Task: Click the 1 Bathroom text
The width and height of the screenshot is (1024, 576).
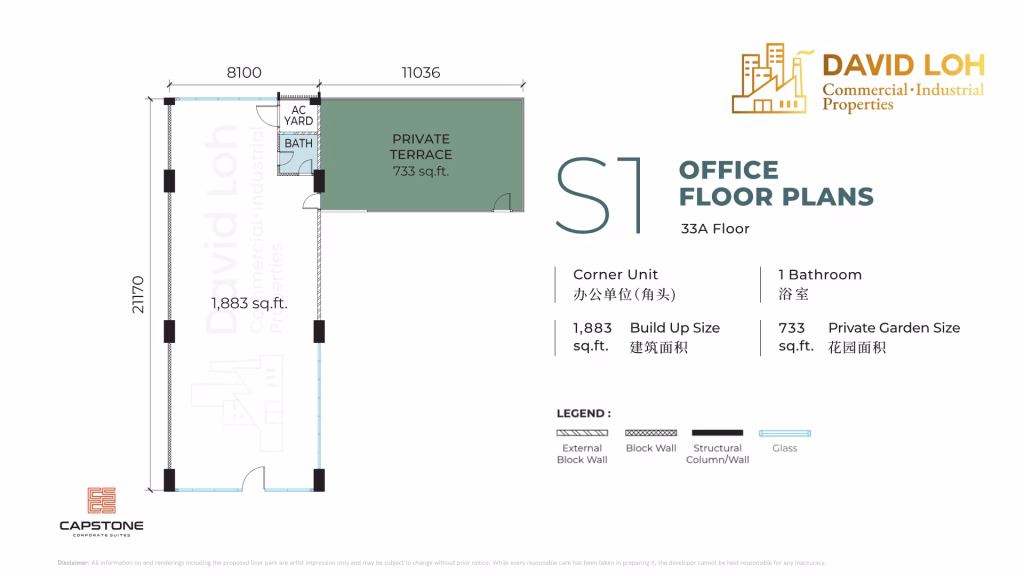Action: point(820,274)
